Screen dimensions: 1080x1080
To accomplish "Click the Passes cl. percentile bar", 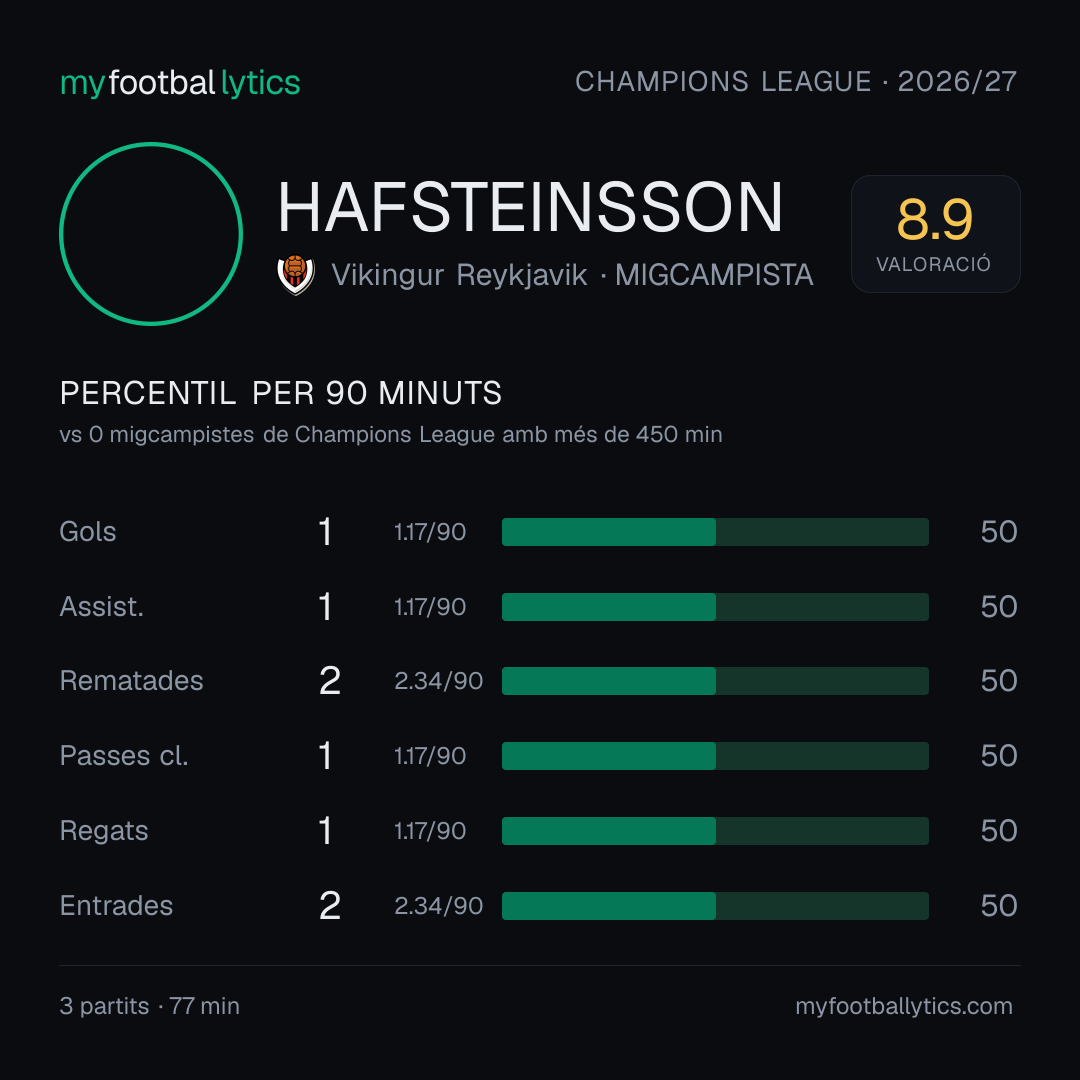I will (715, 756).
